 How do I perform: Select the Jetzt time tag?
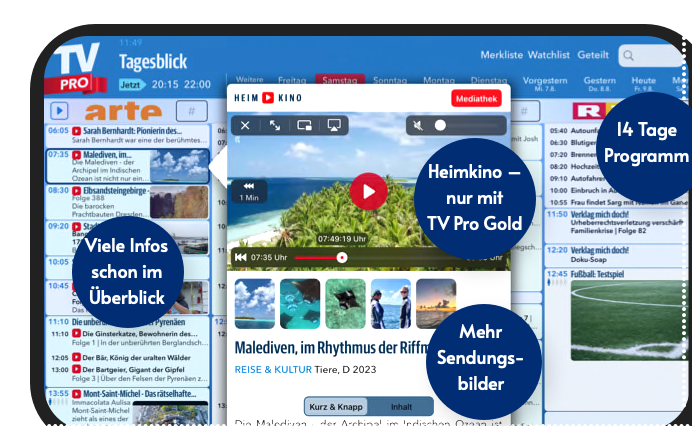click(x=131, y=84)
